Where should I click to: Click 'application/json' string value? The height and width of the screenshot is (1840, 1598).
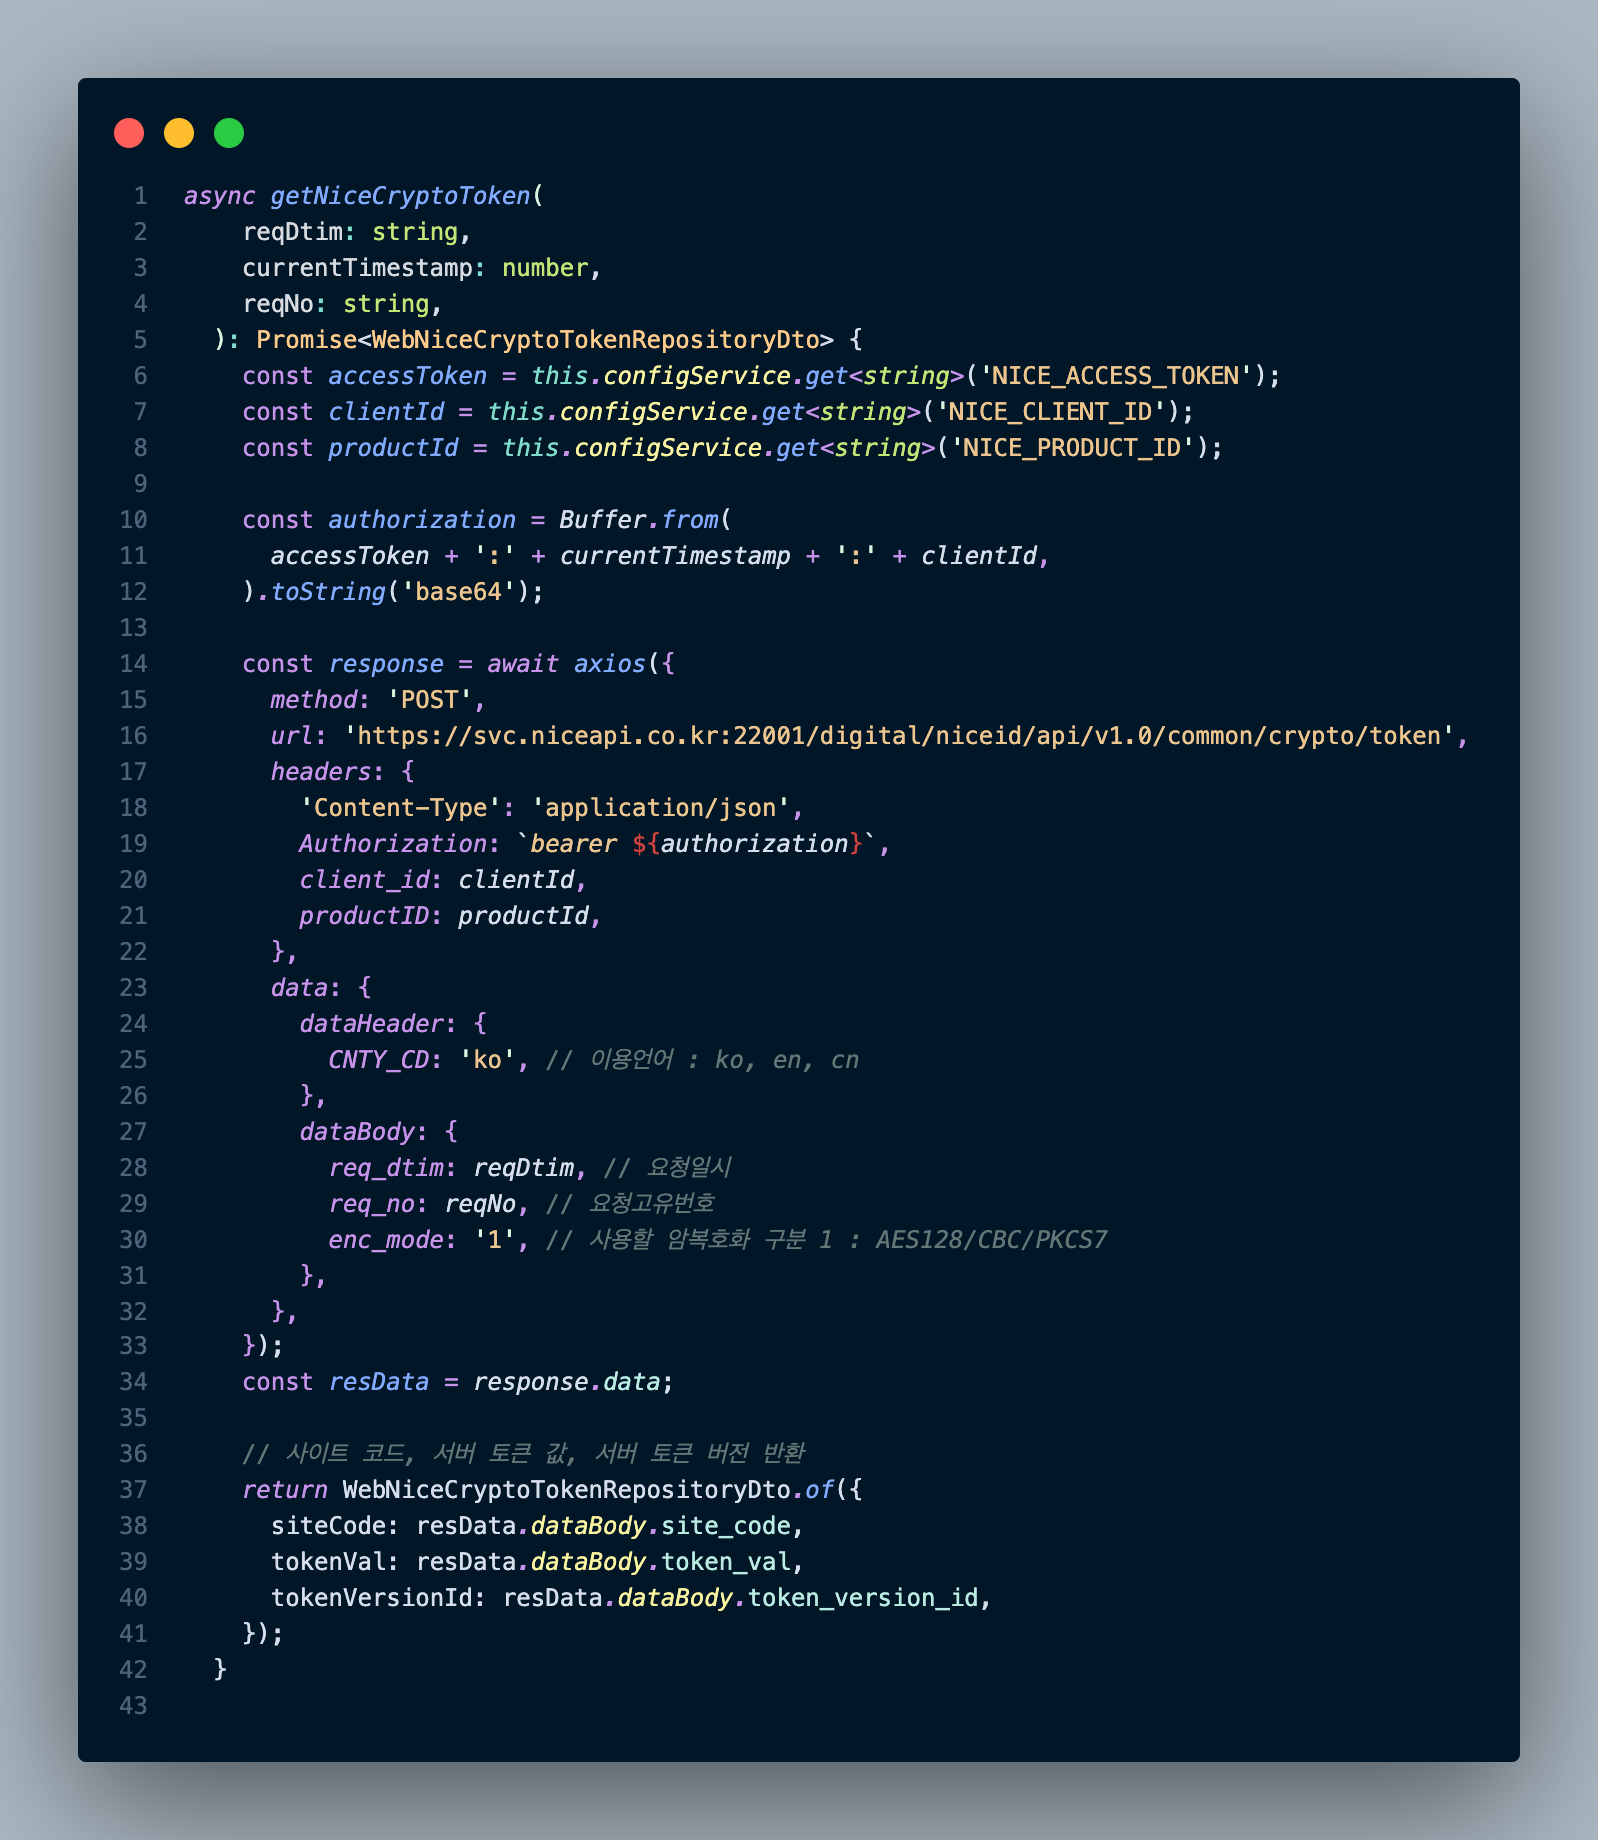[x=660, y=808]
